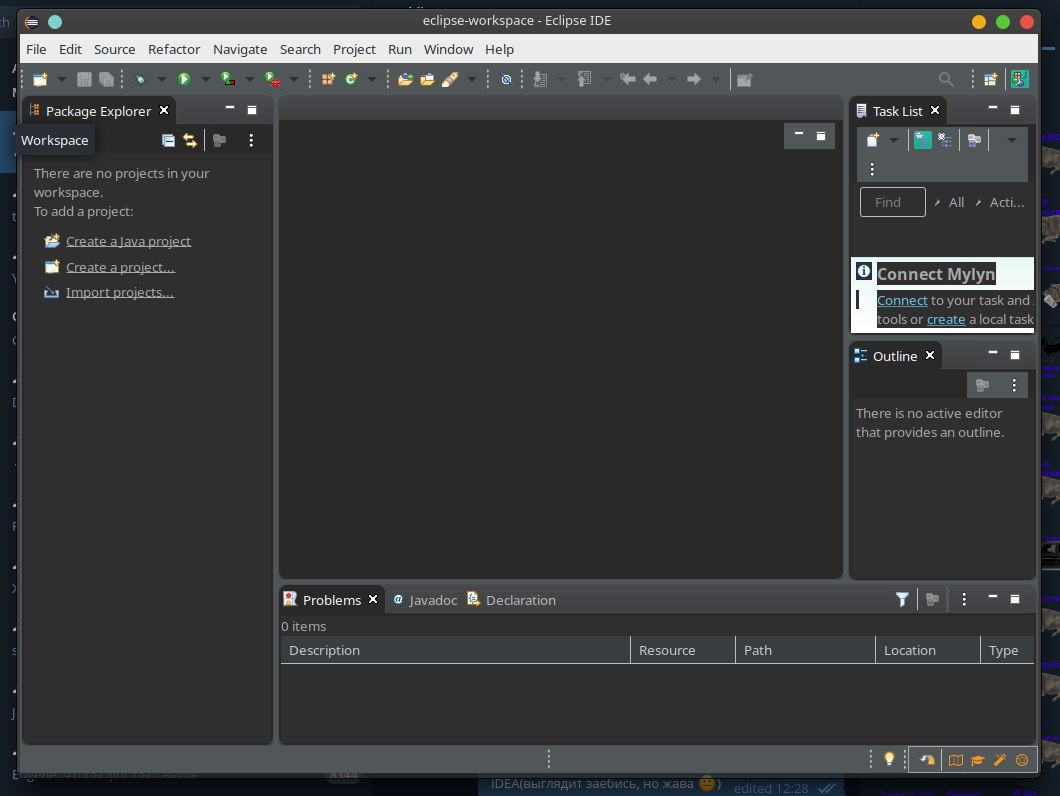Click the Find field in Task List

pyautogui.click(x=892, y=202)
